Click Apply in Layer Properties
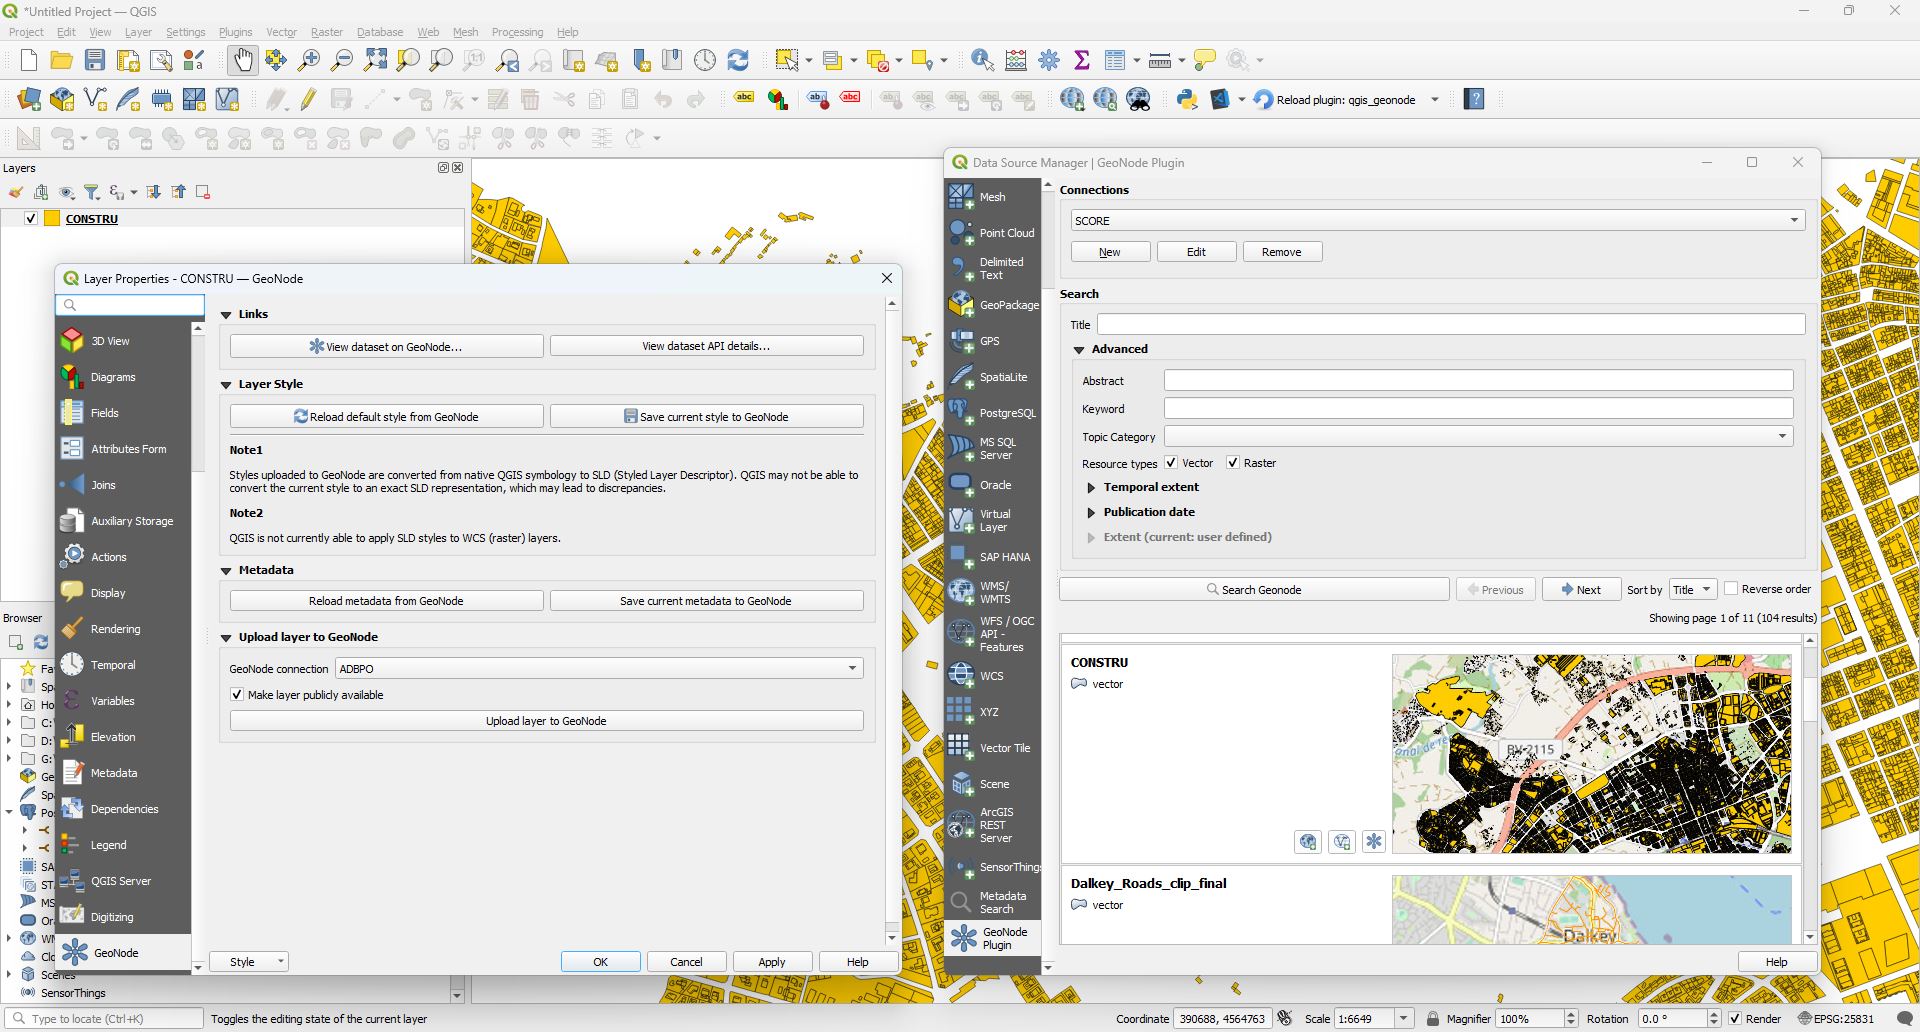1920x1032 pixels. click(x=772, y=962)
